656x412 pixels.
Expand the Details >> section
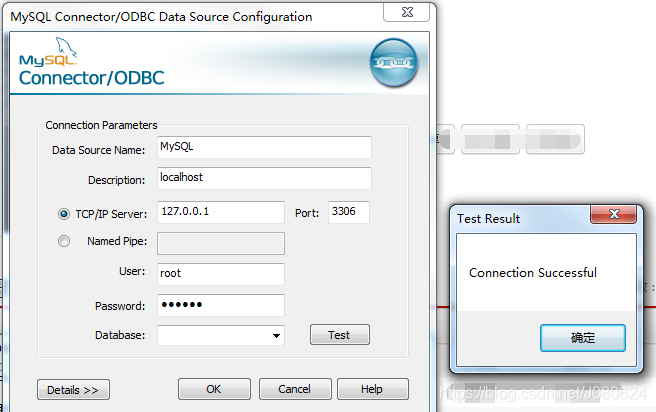[x=73, y=390]
